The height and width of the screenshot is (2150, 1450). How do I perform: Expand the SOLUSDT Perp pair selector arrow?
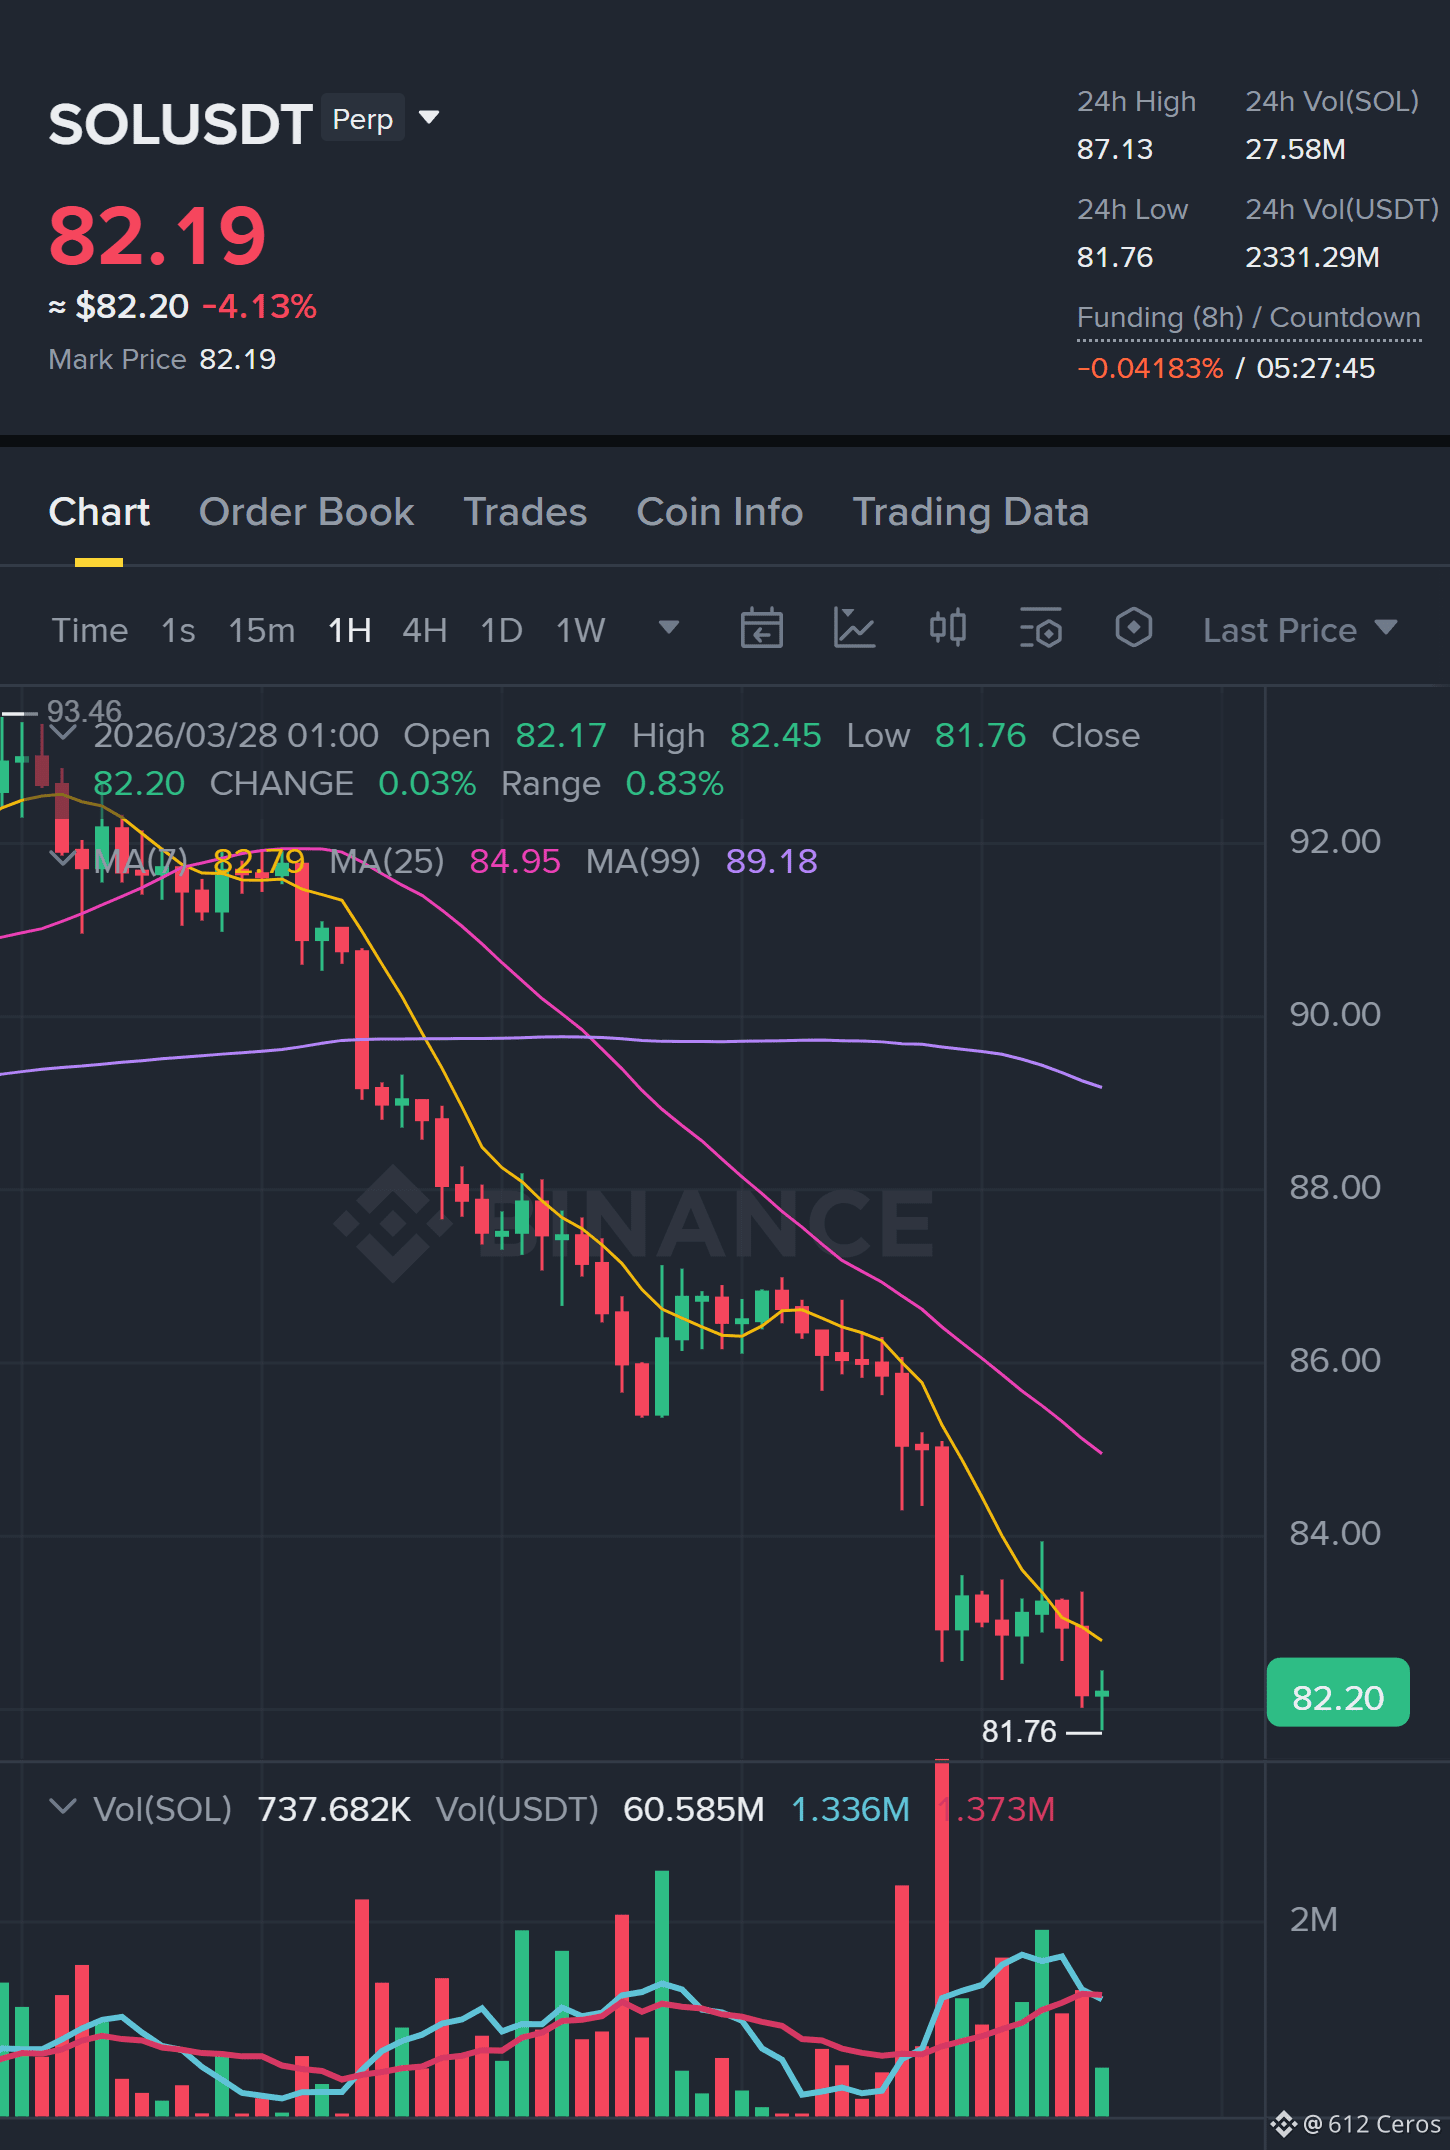point(429,118)
